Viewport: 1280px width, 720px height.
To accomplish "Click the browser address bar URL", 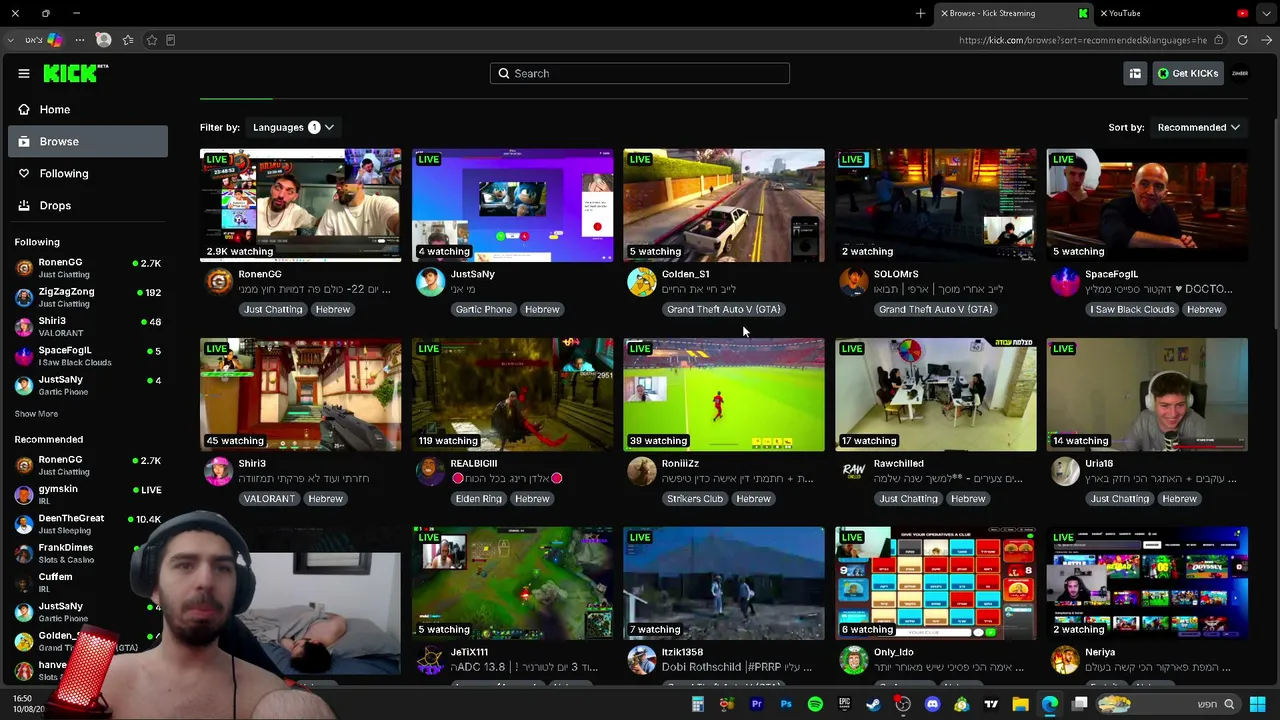I will pyautogui.click(x=1082, y=40).
